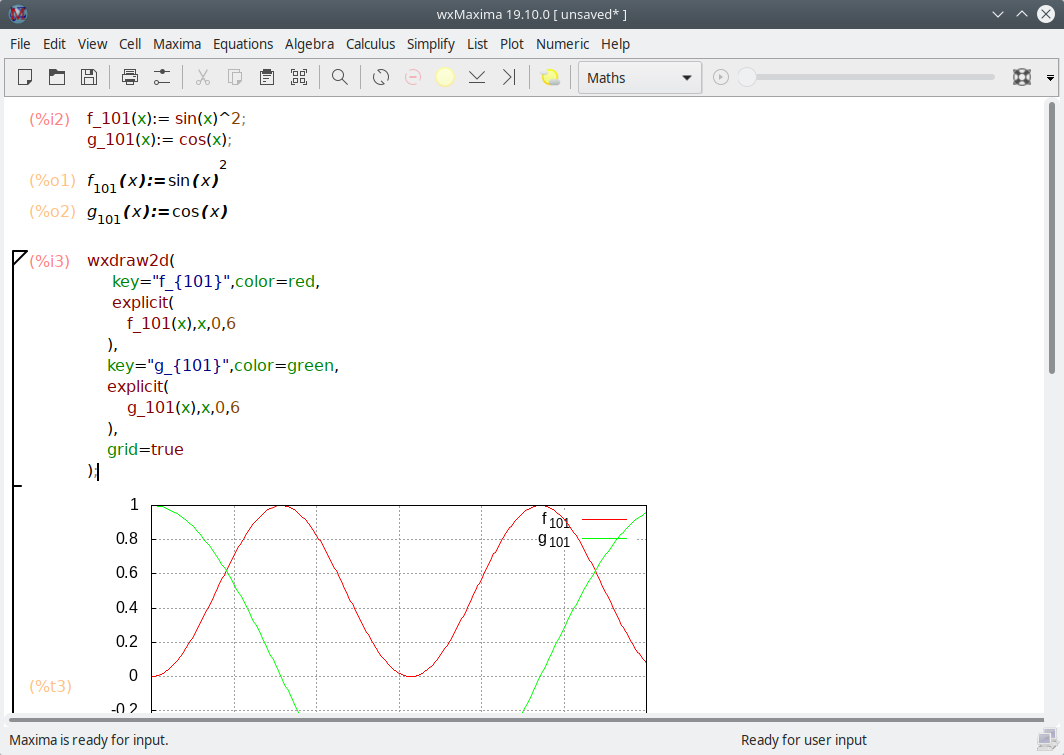
Task: Collapse the %i3 cell bracket triangle
Action: click(x=19, y=258)
